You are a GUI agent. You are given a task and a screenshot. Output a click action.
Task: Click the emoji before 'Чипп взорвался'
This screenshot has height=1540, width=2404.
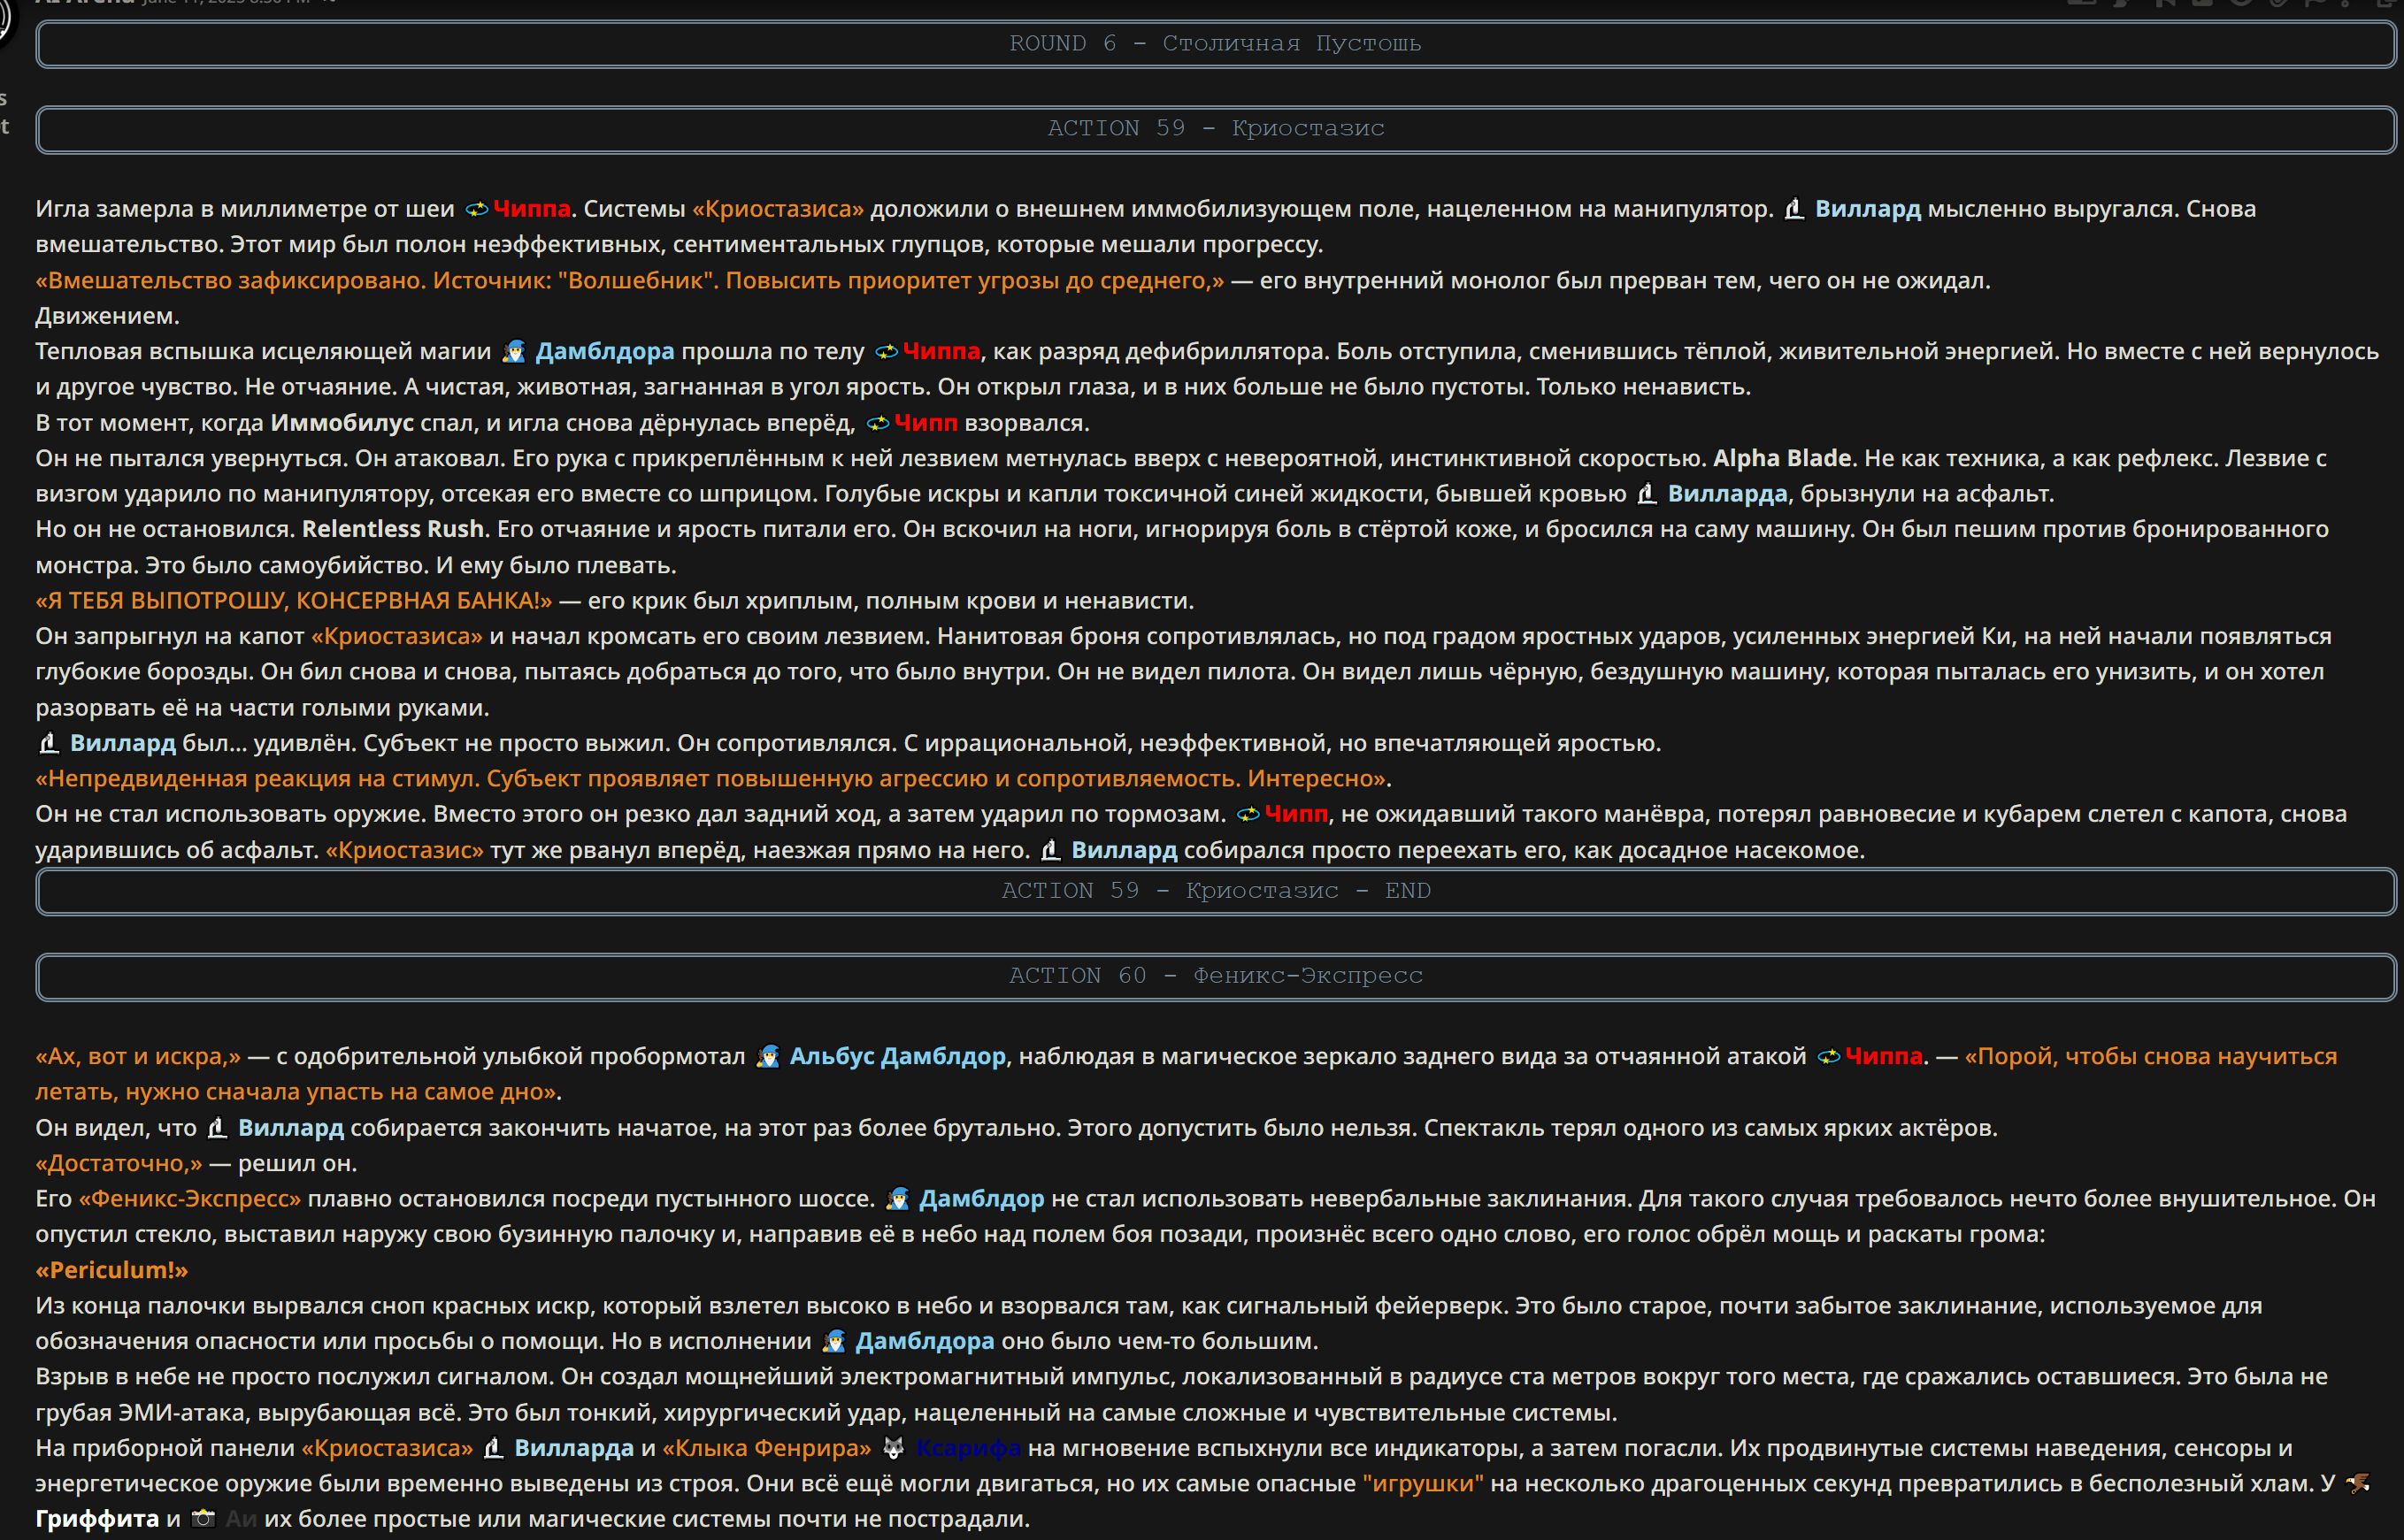pos(877,423)
